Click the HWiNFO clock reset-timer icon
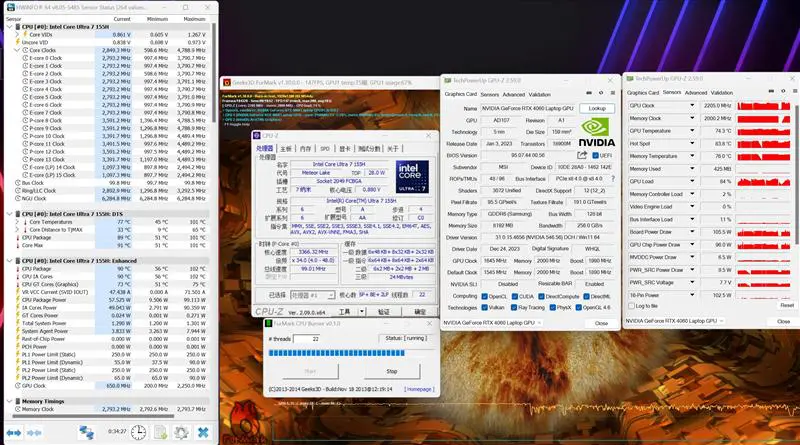 138,433
